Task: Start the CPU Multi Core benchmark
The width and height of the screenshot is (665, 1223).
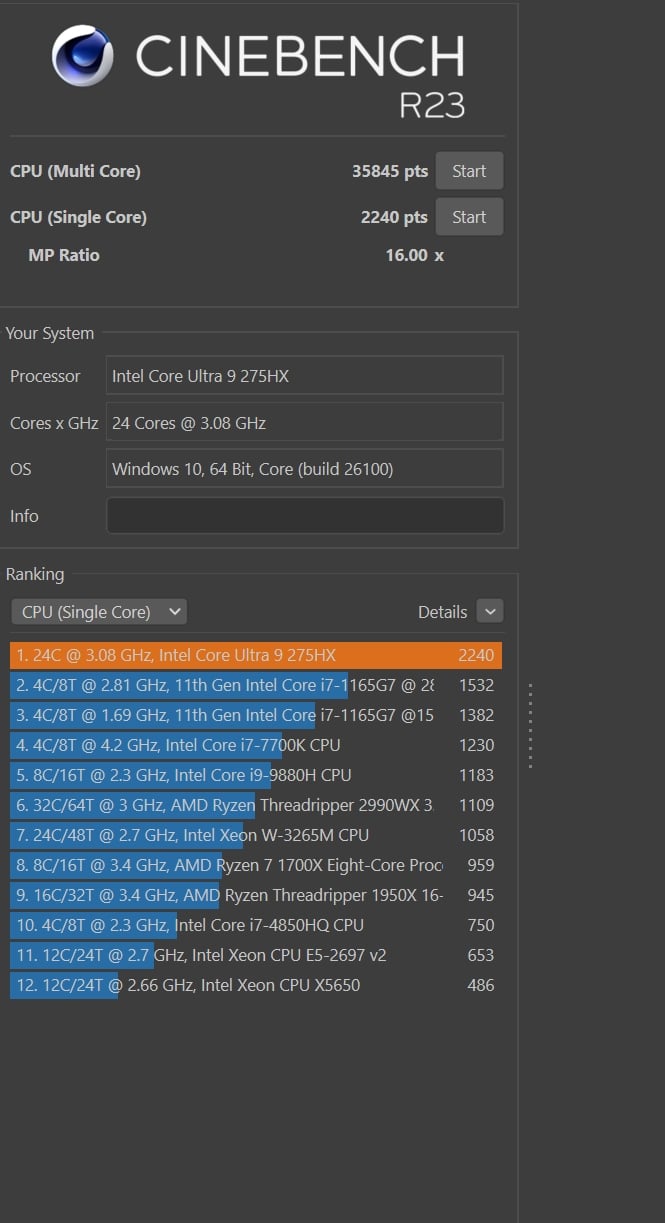Action: pos(469,171)
